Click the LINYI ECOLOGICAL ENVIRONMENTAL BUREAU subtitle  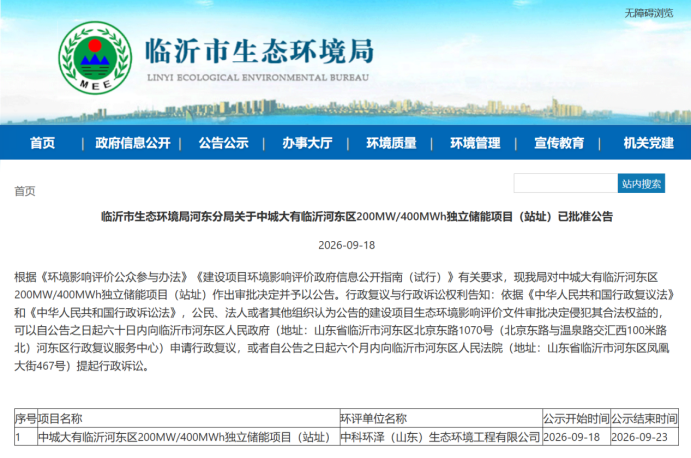(258, 78)
